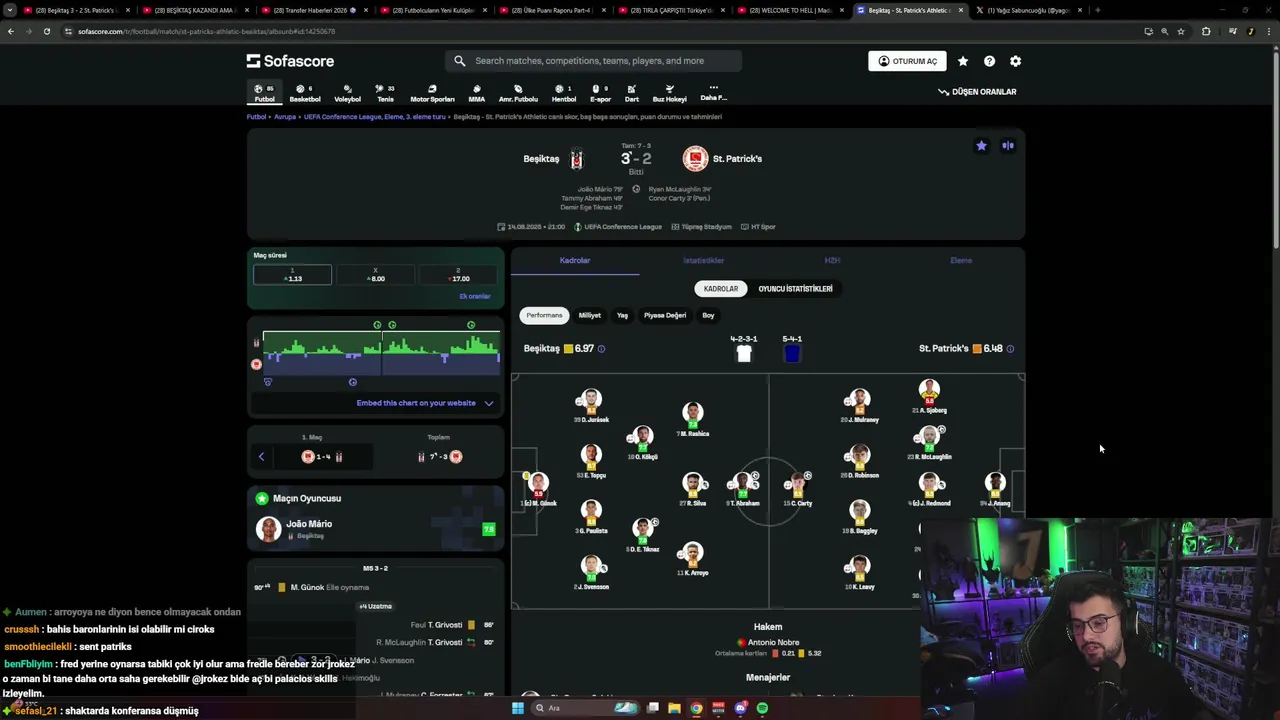
Task: Open the settings gear in Sofascore header
Action: coord(1015,61)
